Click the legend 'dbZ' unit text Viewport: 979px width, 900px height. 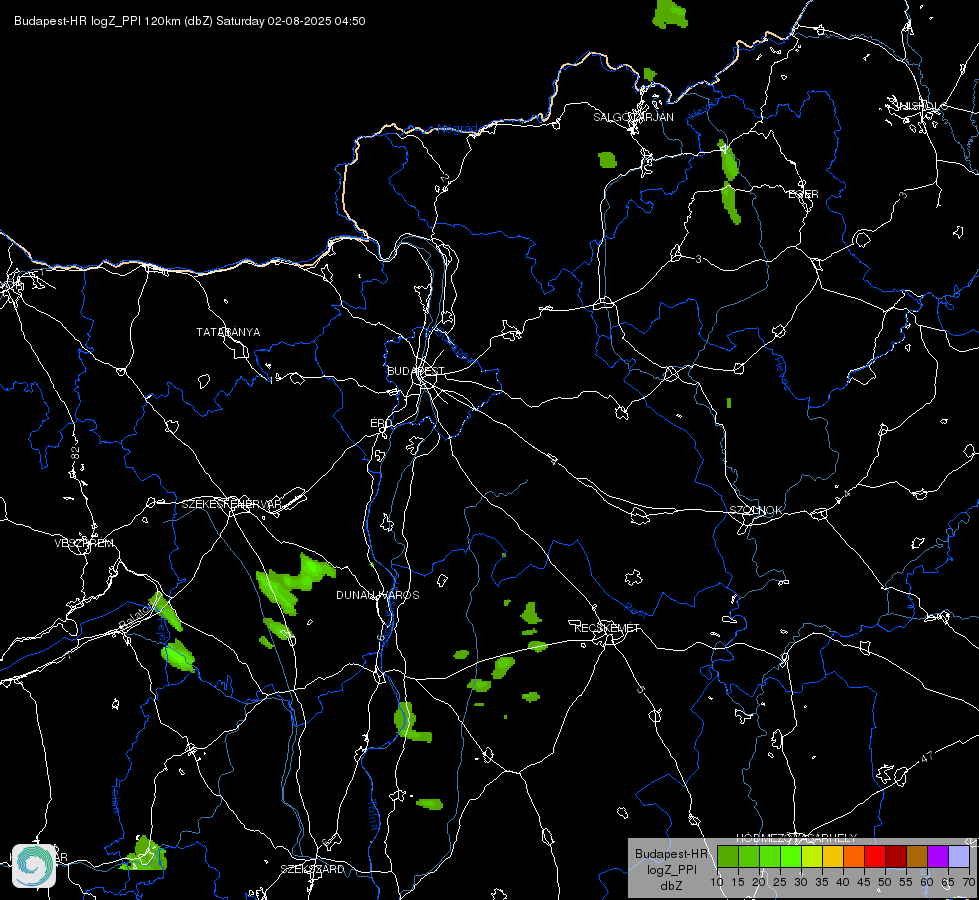pyautogui.click(x=671, y=886)
